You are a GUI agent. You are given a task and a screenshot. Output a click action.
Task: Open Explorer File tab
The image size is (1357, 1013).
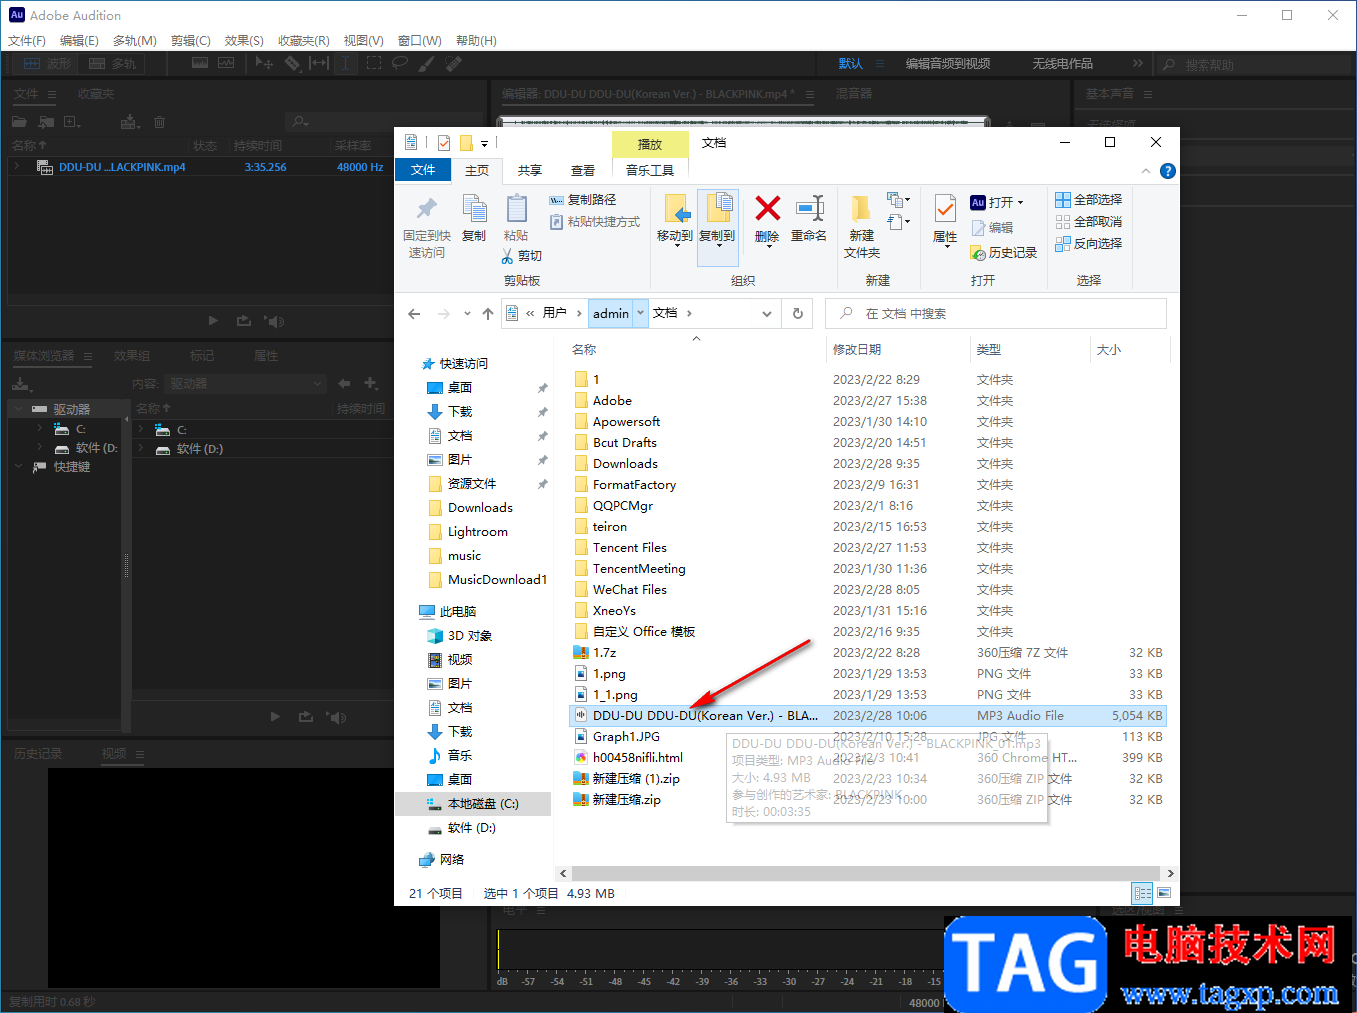pos(423,170)
